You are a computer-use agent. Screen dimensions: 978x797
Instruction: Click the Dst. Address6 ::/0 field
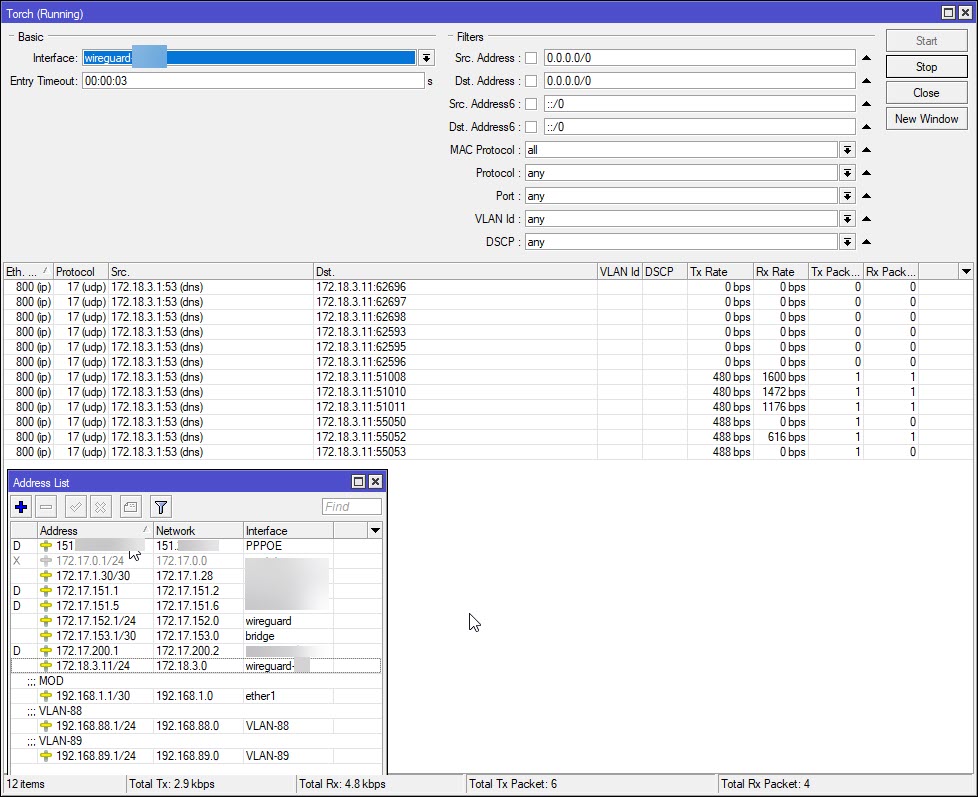pos(699,127)
